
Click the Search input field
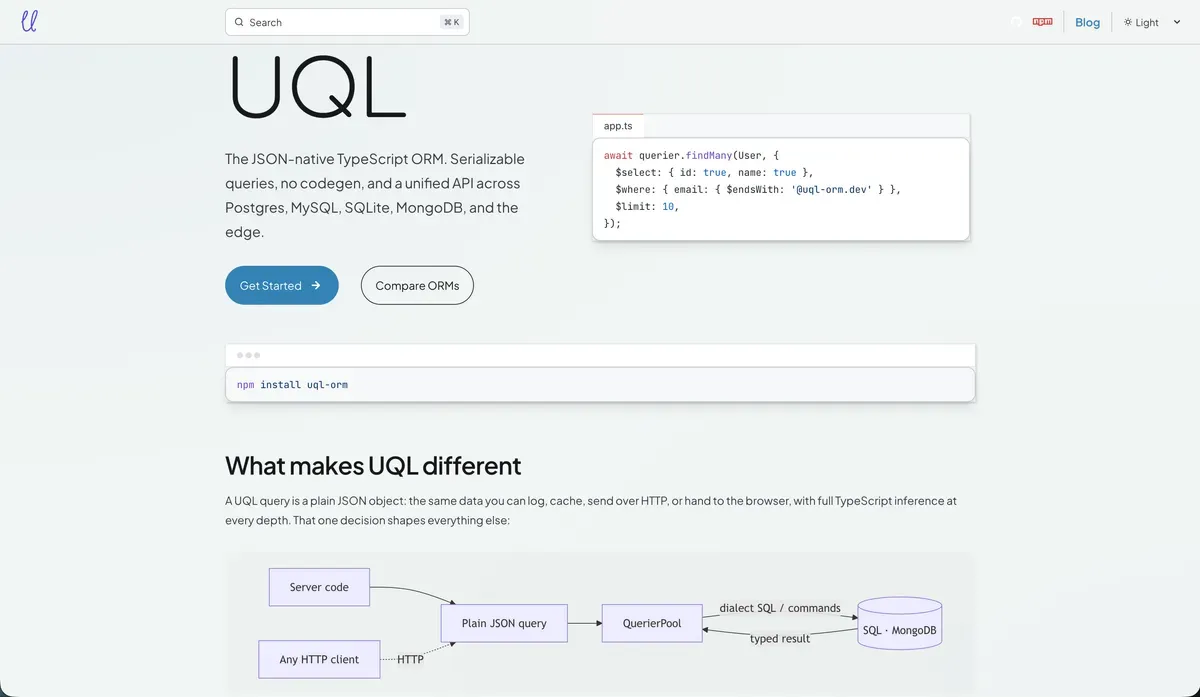click(347, 22)
